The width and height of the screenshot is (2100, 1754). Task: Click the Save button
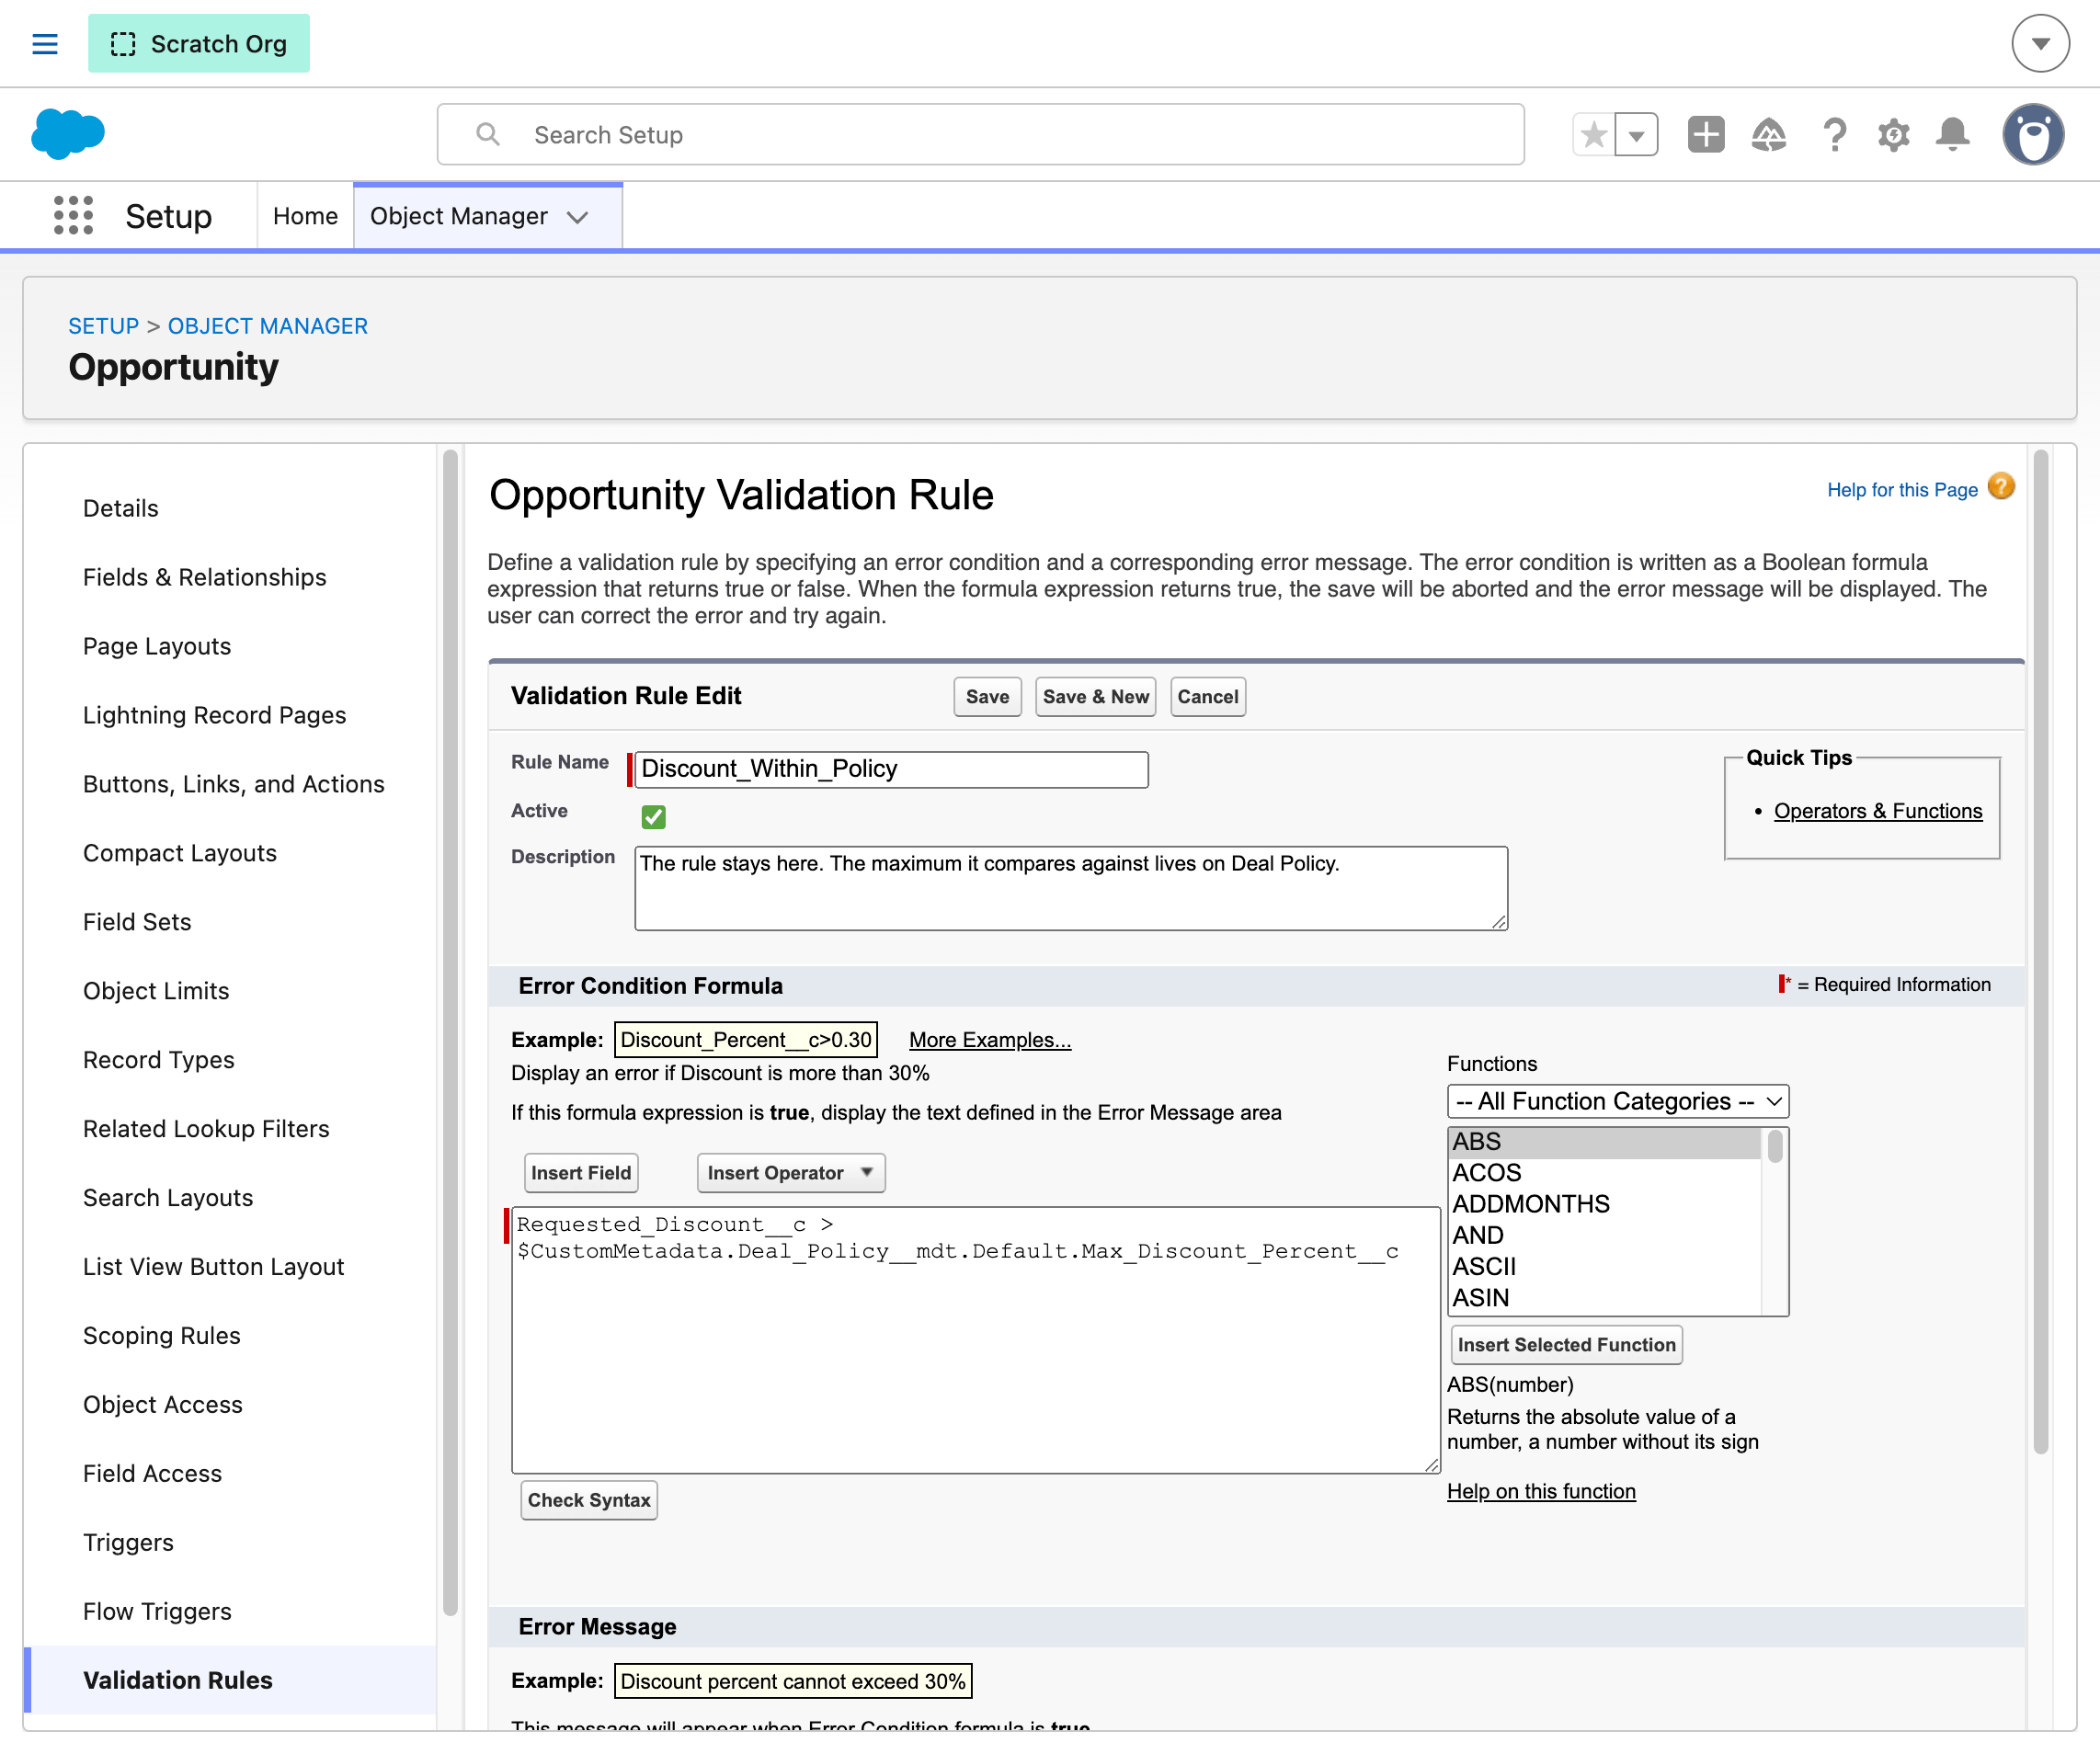987,697
